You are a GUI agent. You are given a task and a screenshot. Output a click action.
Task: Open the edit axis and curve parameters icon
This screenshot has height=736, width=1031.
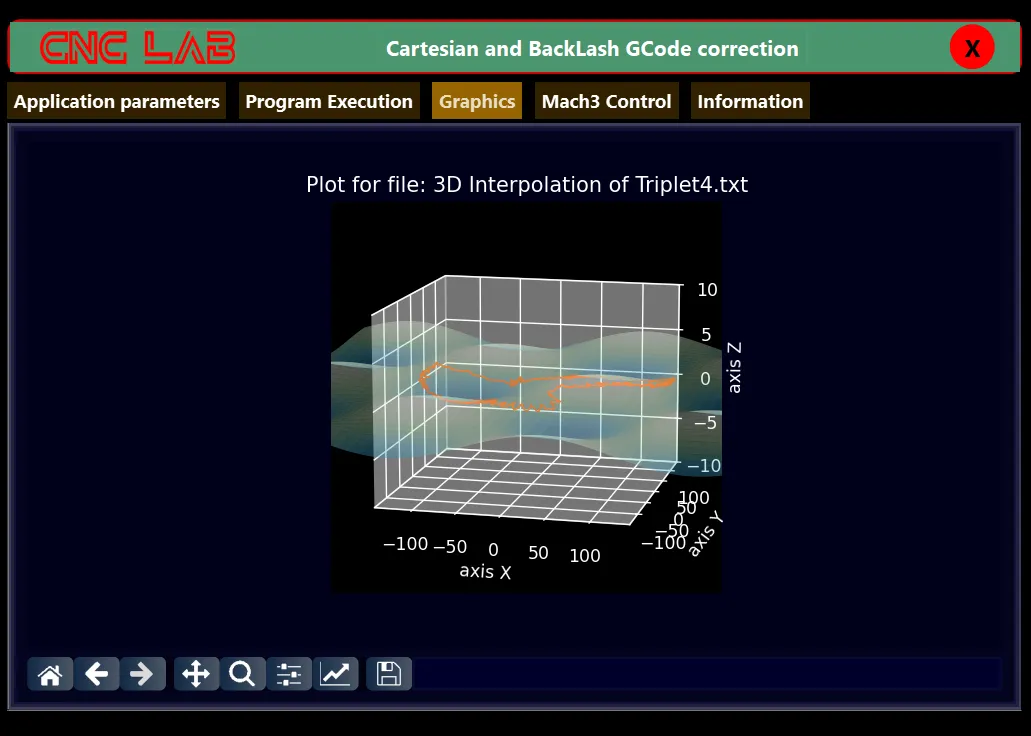335,674
